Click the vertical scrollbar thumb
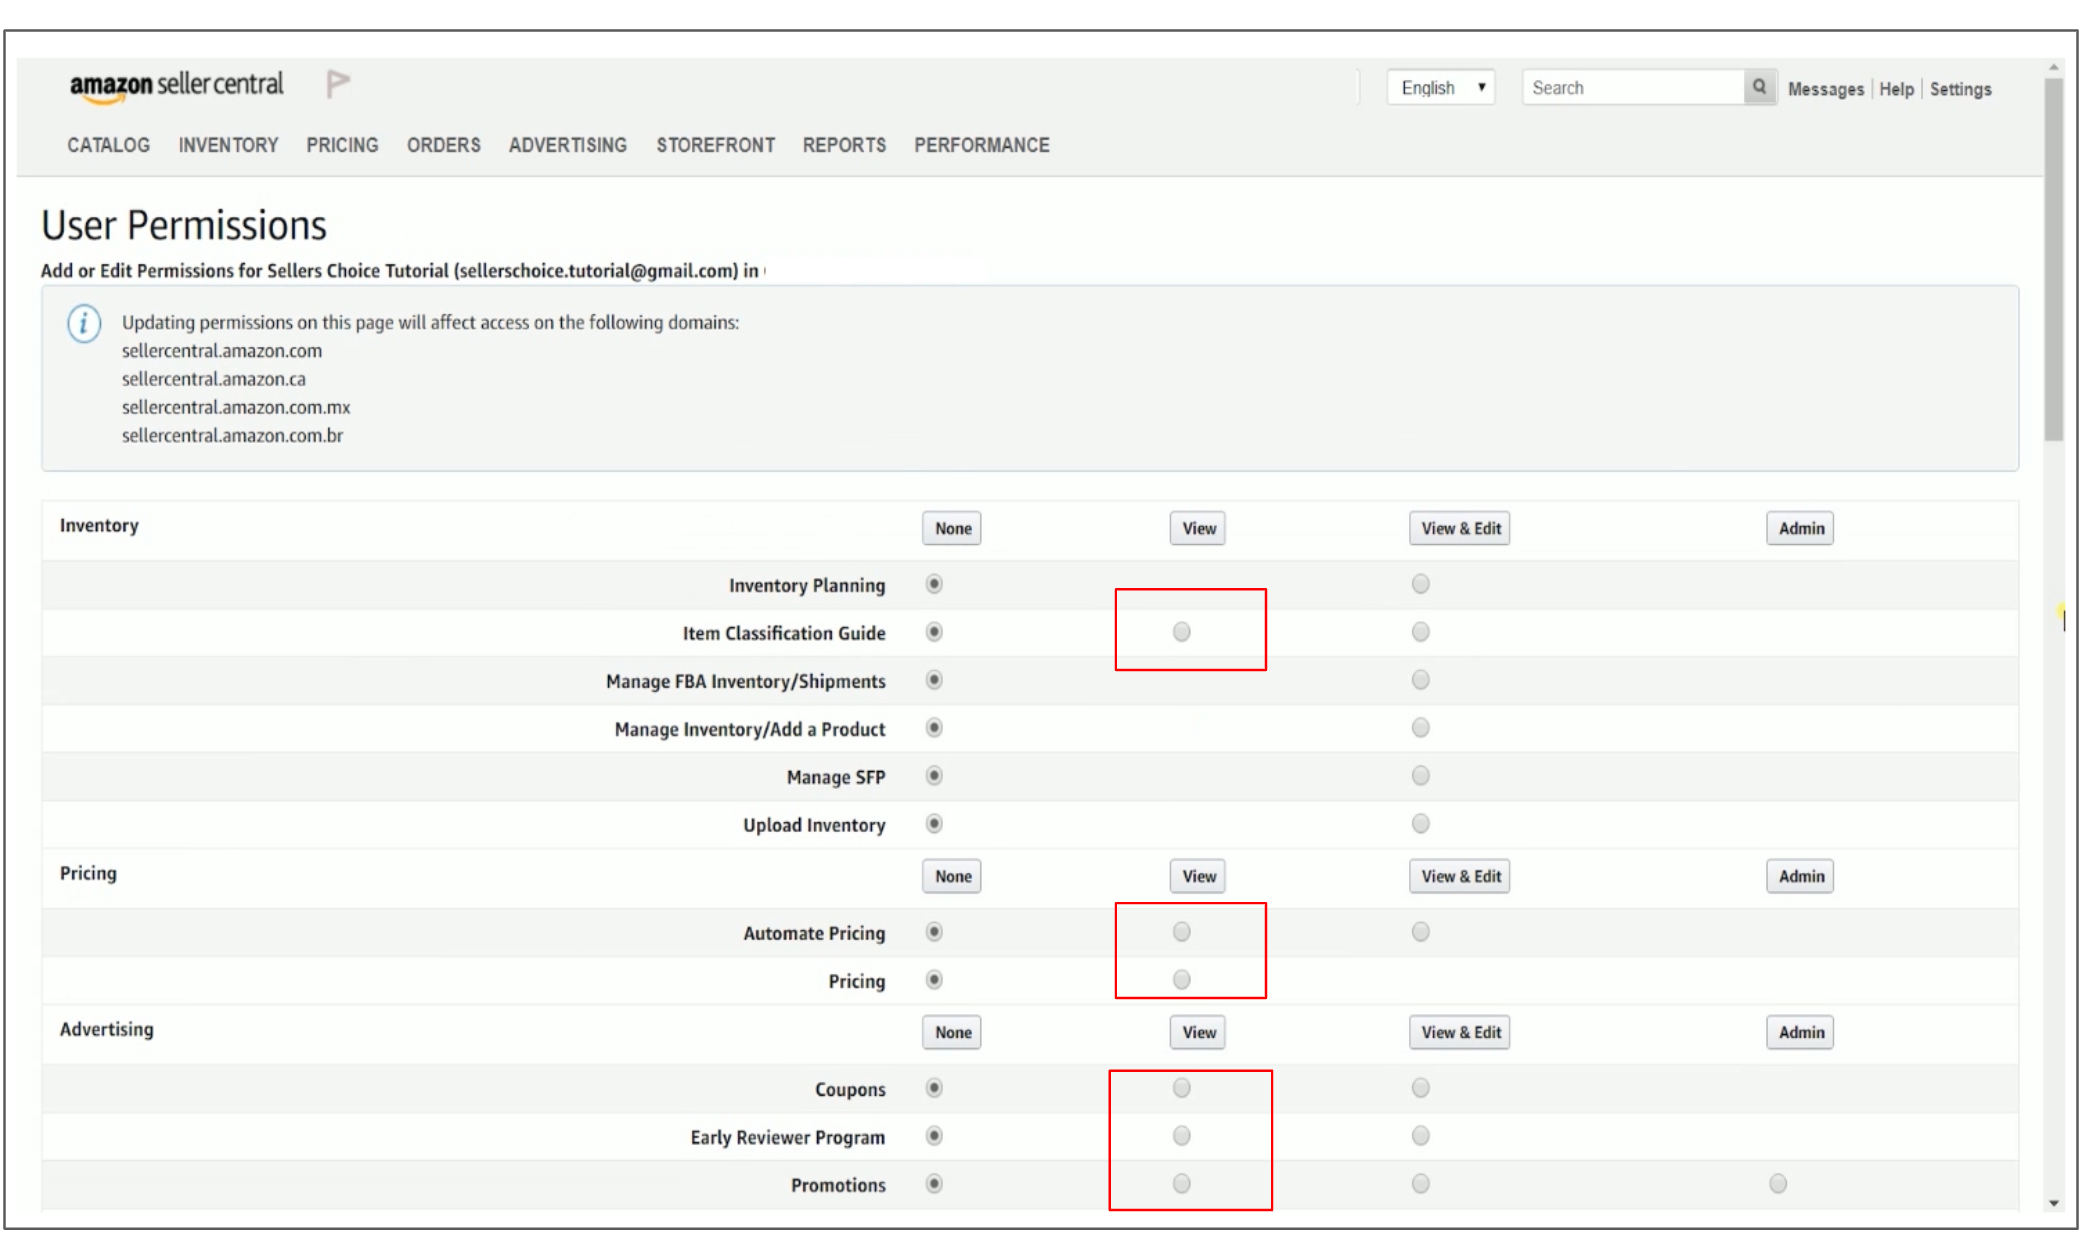 pyautogui.click(x=2054, y=260)
